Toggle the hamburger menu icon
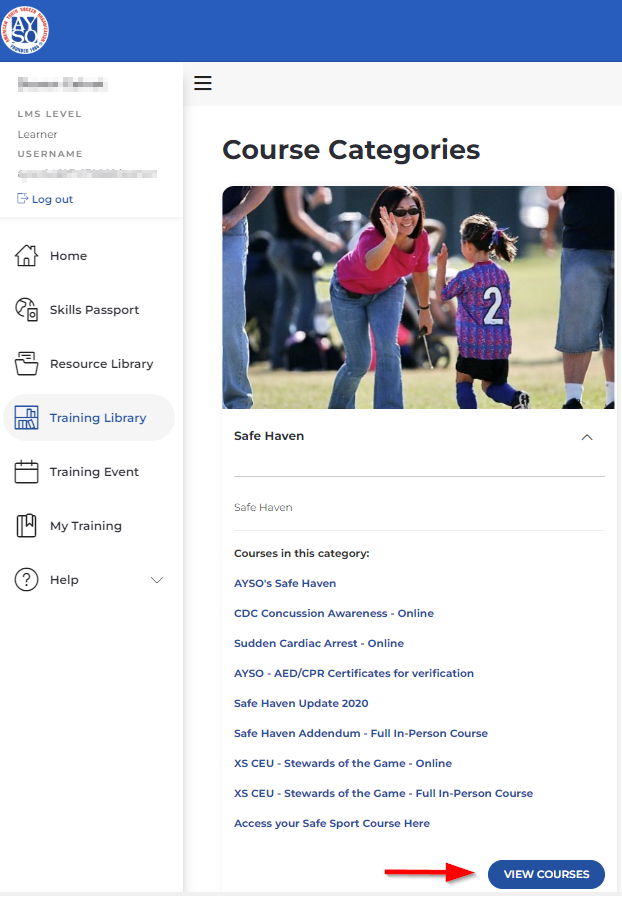The height and width of the screenshot is (897, 622). 203,83
